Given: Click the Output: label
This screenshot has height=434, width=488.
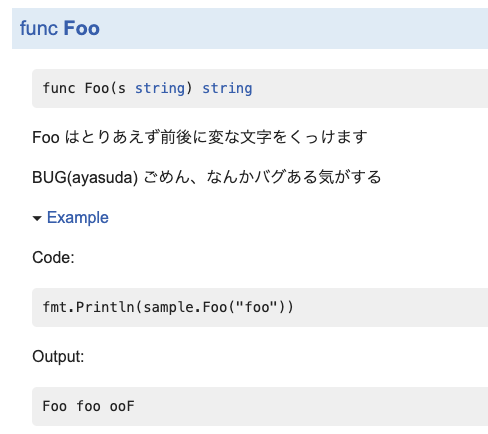Looking at the screenshot, I should [x=58, y=356].
